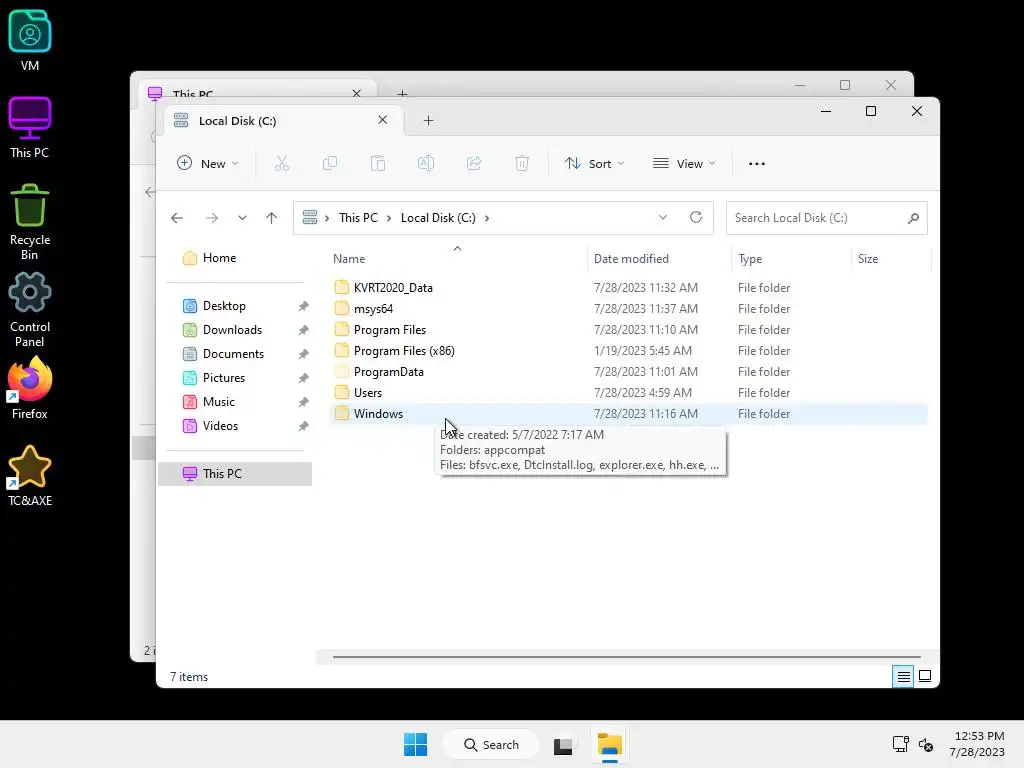Open the Windows Start menu
Screen dimensions: 1024x768
(x=415, y=744)
